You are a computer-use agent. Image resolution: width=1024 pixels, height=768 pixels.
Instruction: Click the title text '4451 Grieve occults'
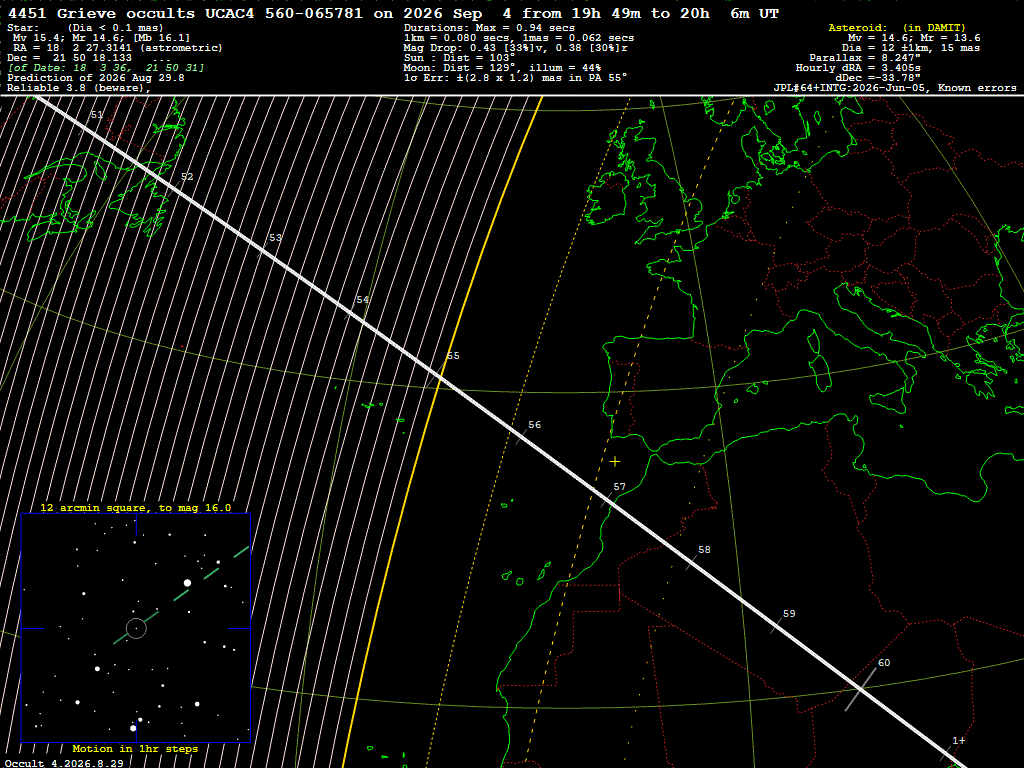(101, 13)
